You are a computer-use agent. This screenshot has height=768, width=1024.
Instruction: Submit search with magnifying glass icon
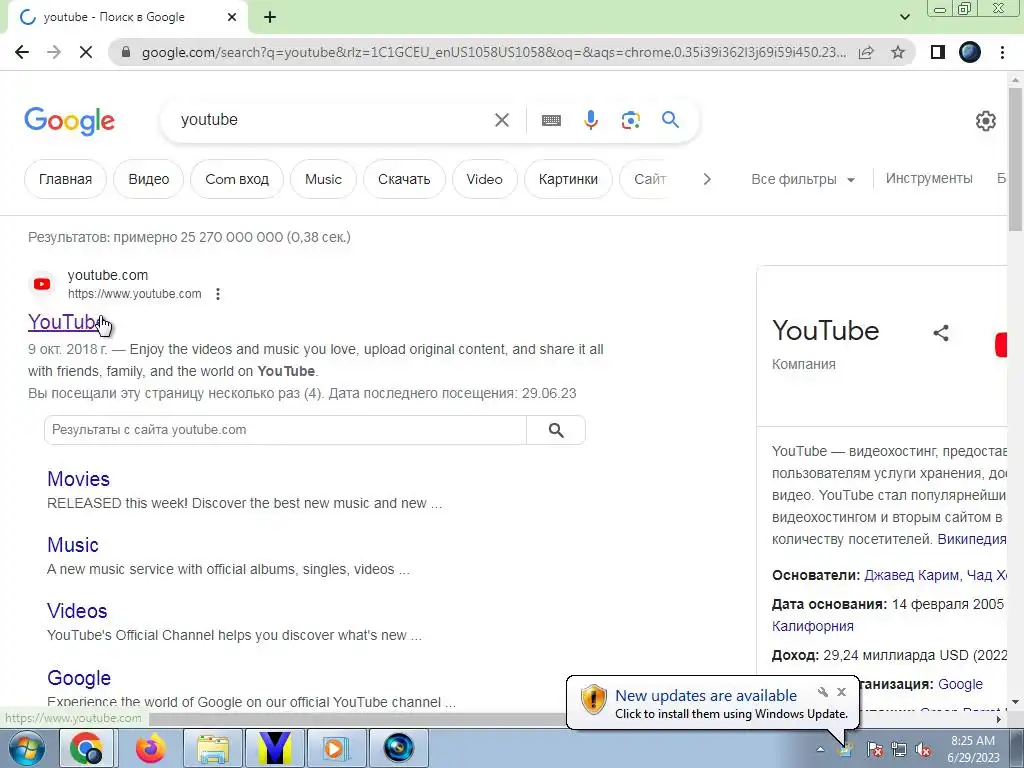(671, 120)
